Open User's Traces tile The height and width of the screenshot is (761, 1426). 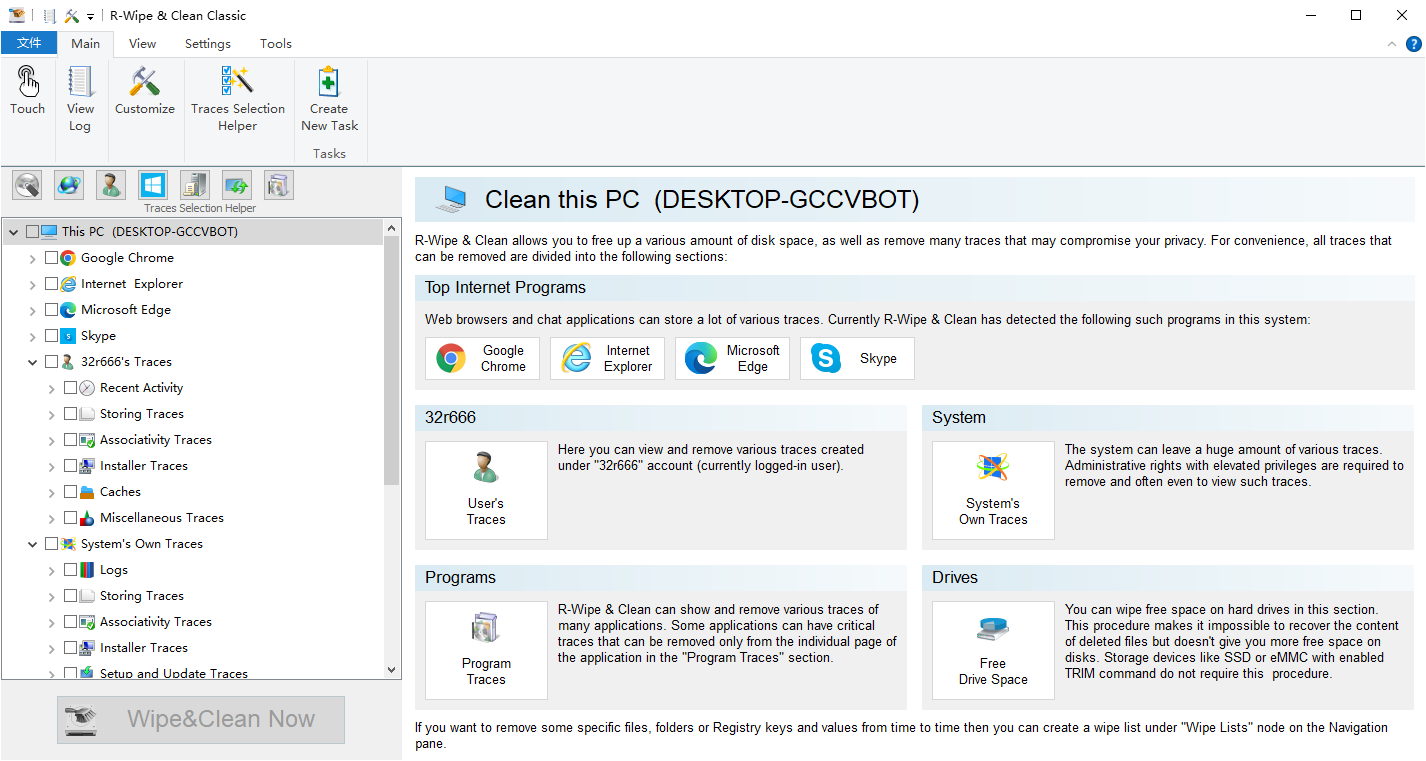pyautogui.click(x=486, y=490)
